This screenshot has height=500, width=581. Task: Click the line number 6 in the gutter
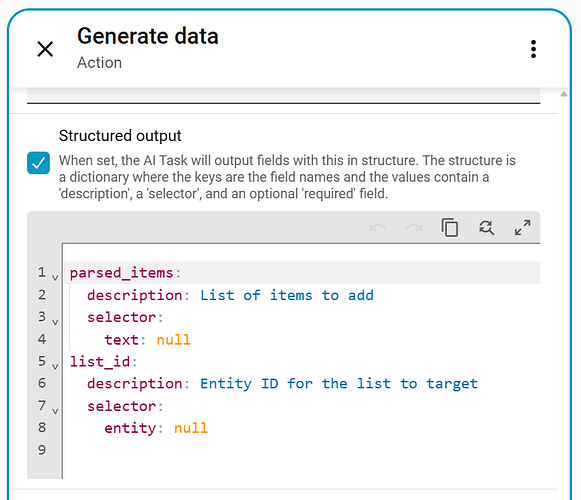pos(42,383)
